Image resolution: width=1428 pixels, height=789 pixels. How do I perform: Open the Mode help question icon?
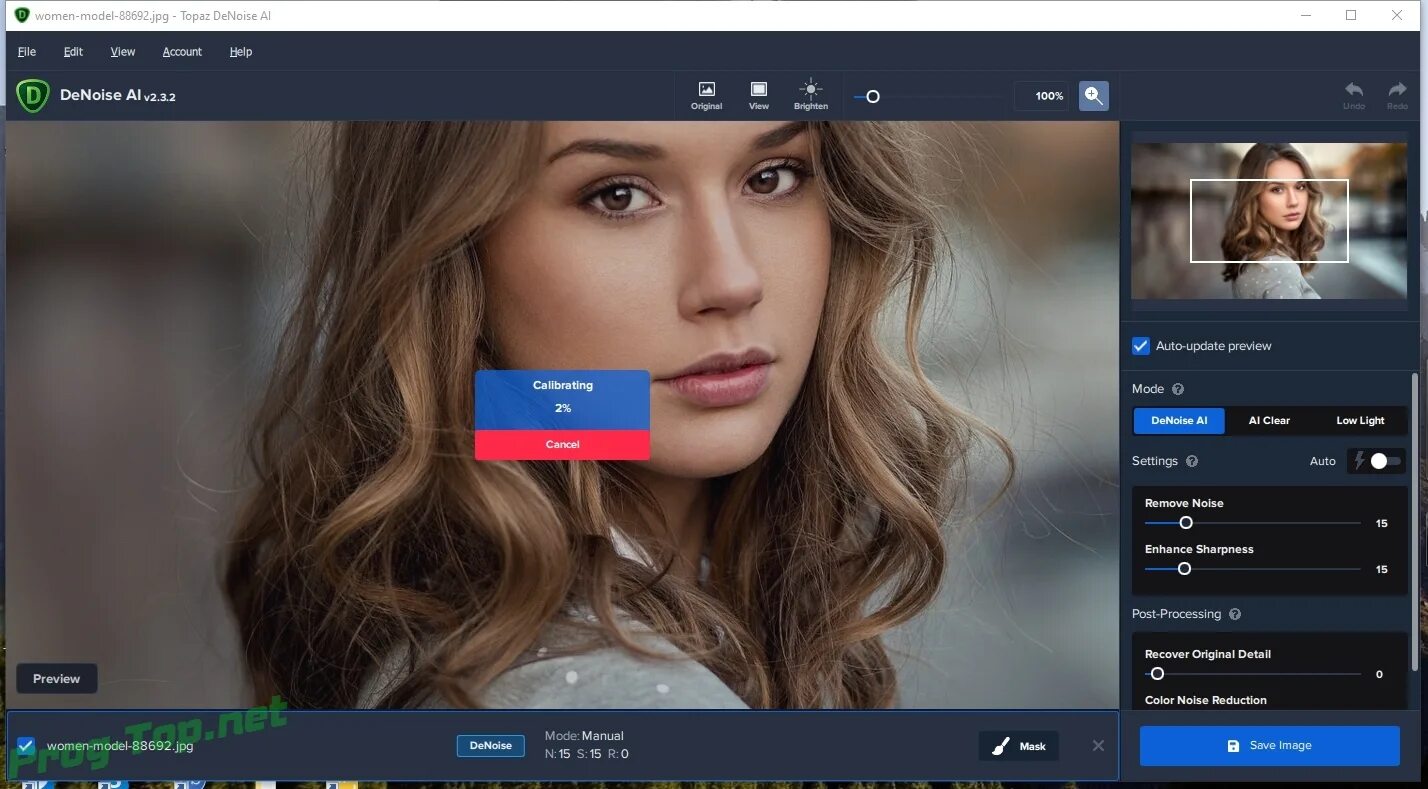1177,389
